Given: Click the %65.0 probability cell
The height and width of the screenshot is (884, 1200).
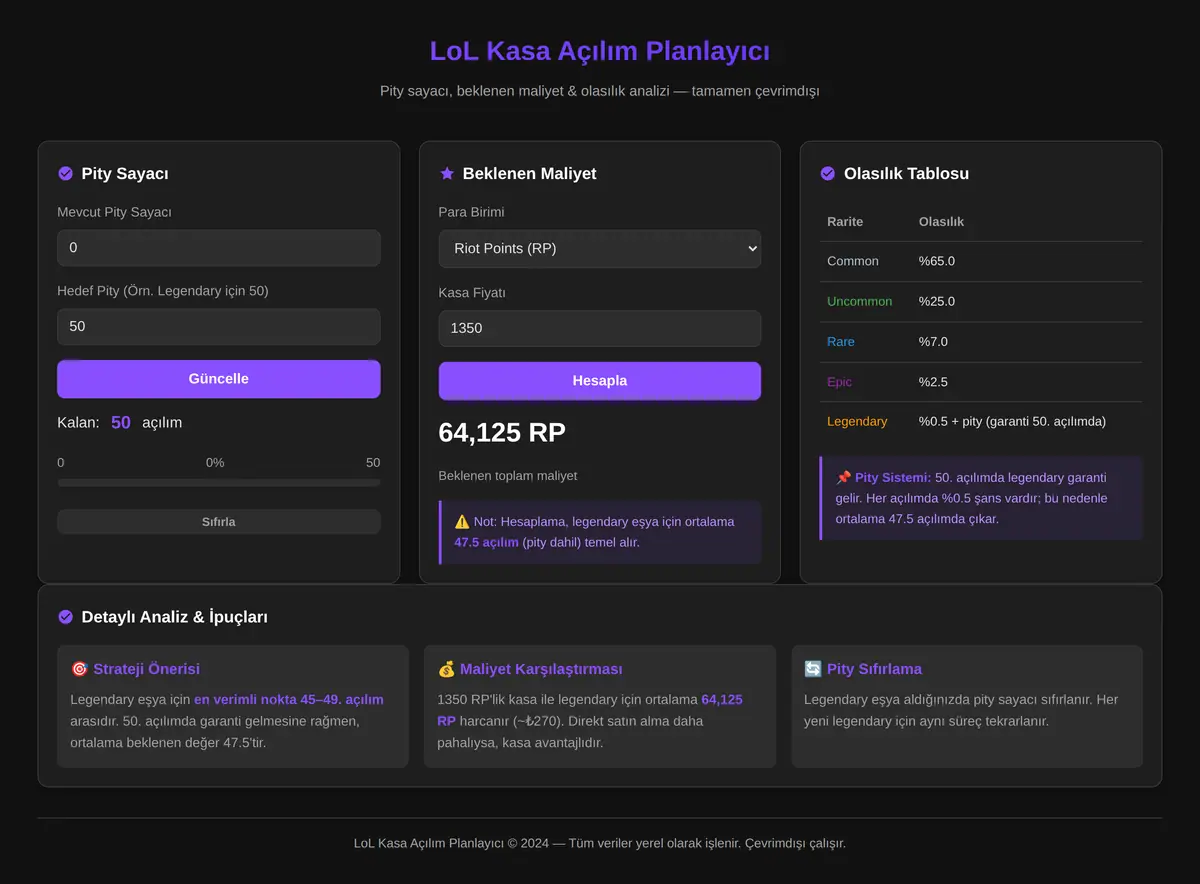Looking at the screenshot, I should [937, 261].
